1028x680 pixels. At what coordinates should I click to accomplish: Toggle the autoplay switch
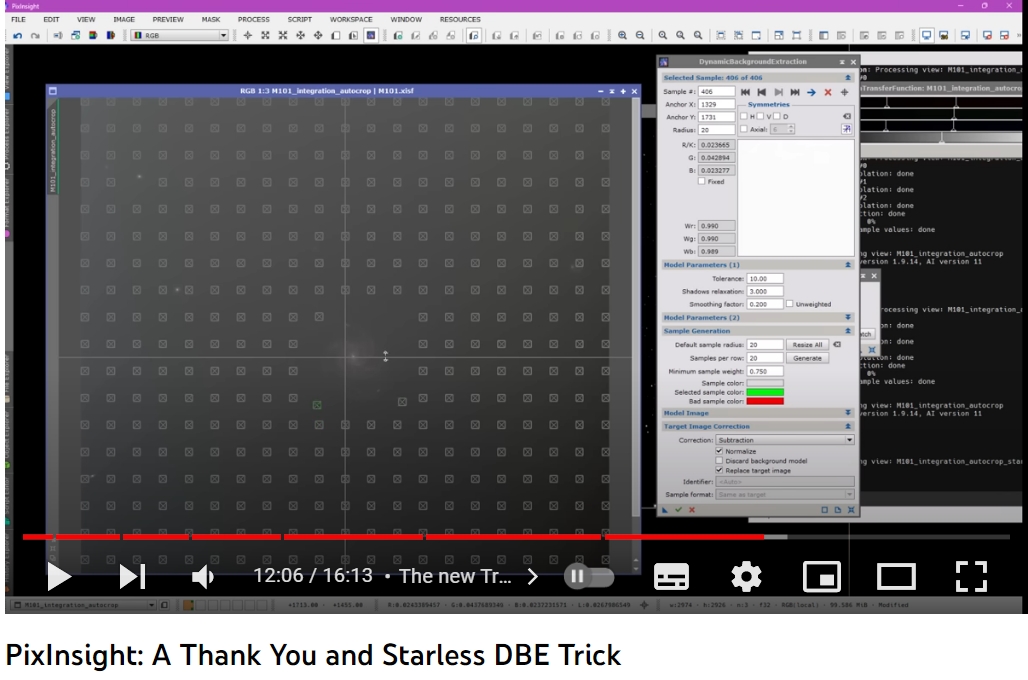589,577
